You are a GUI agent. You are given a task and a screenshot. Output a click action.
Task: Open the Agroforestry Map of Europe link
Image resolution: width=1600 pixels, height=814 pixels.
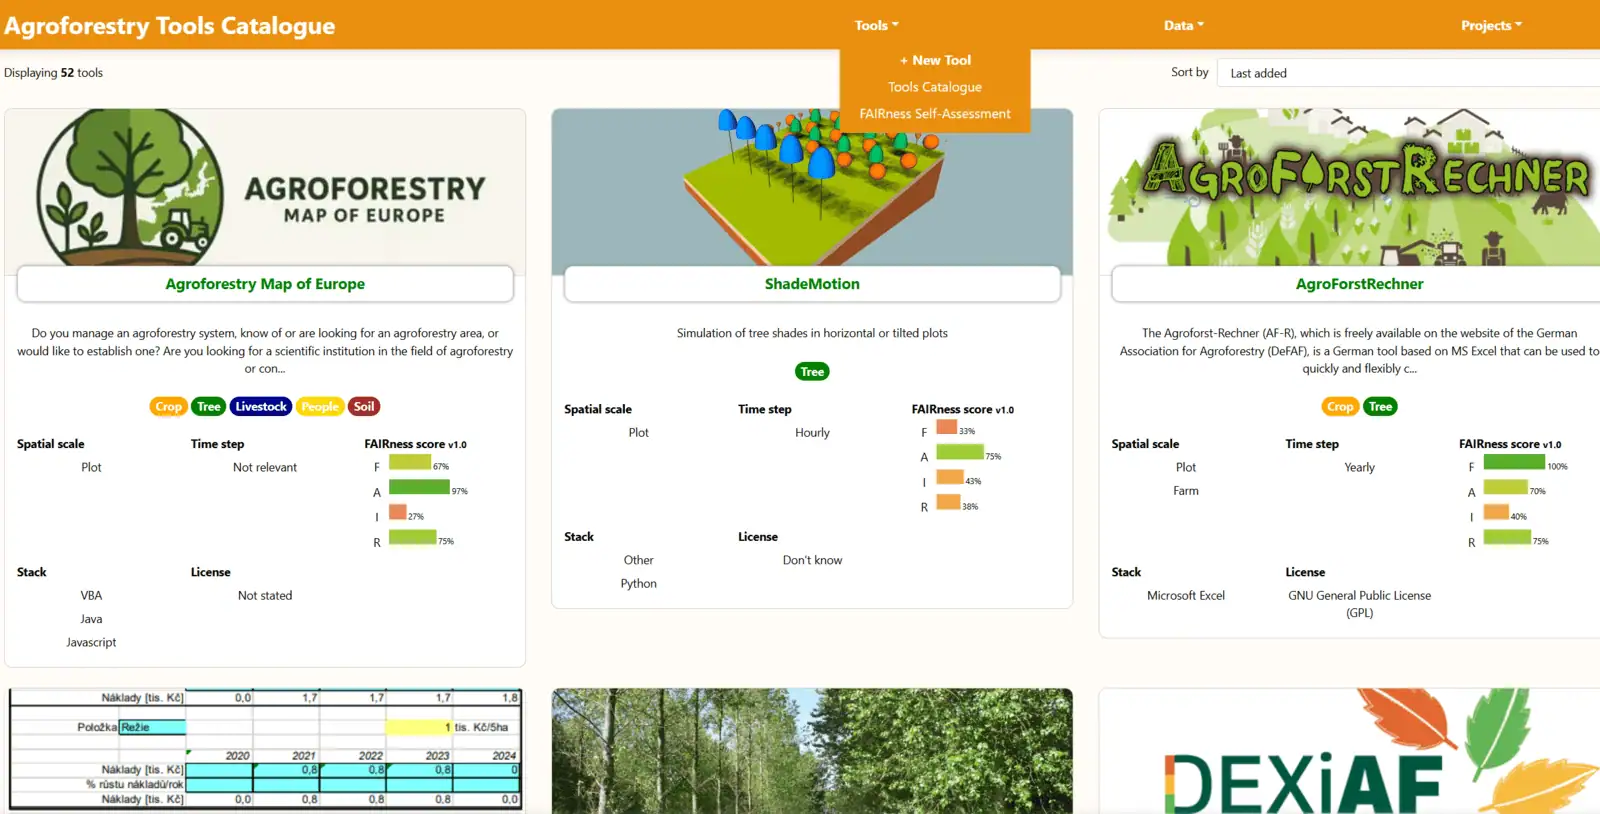click(x=265, y=284)
